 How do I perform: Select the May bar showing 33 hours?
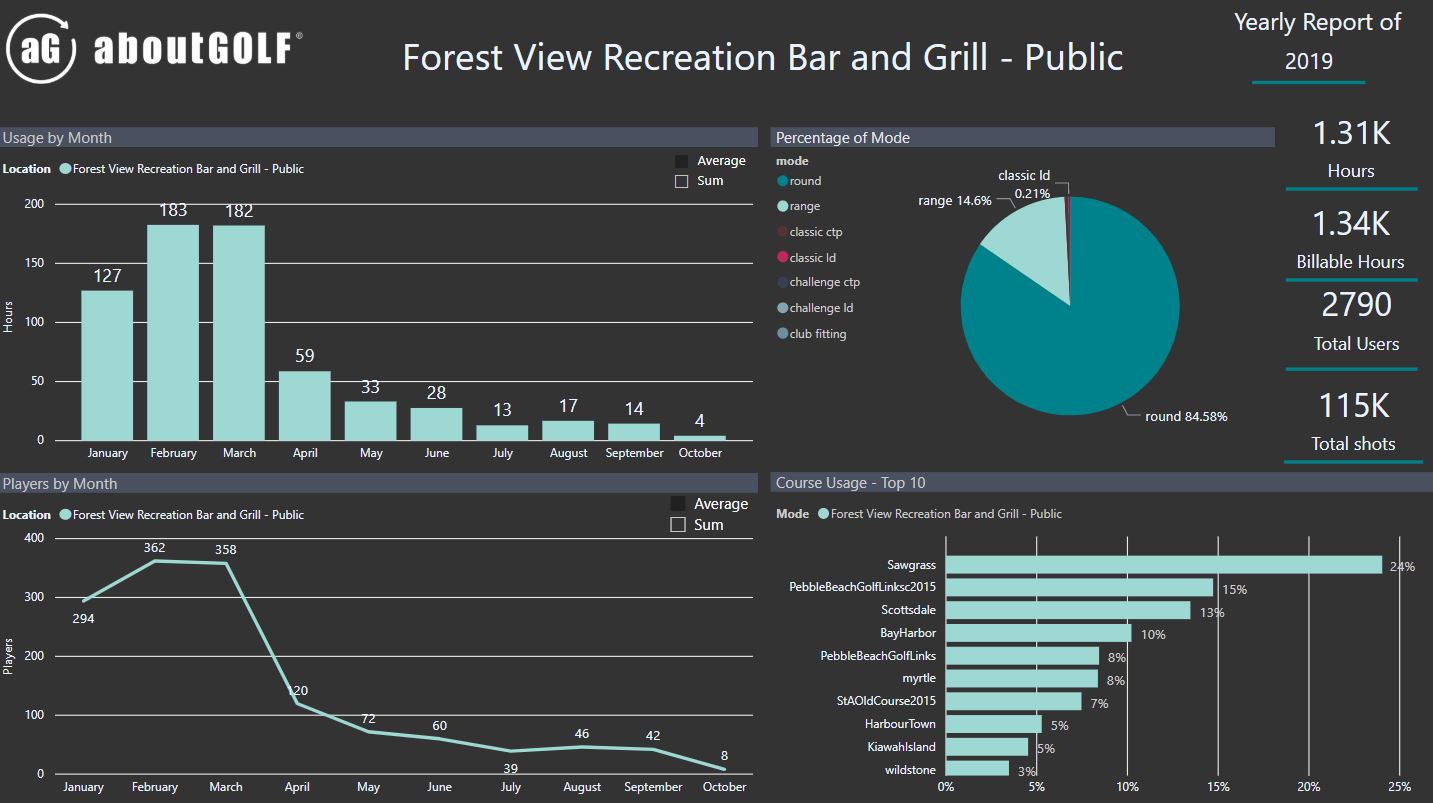click(371, 421)
